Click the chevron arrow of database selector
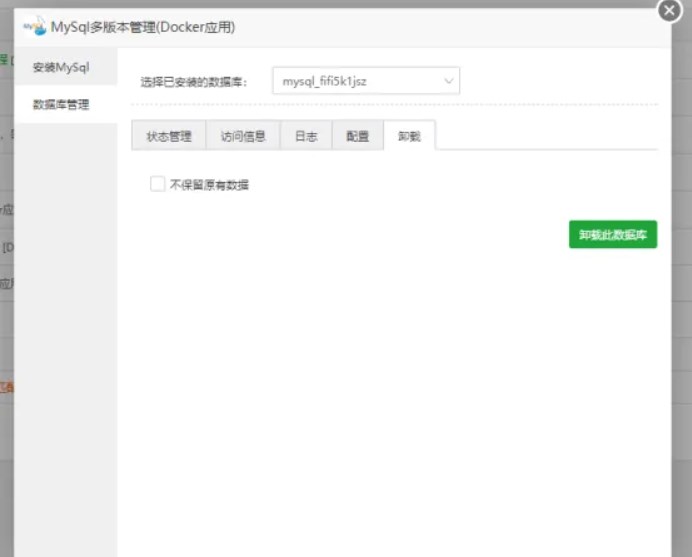Viewport: 692px width, 557px height. (445, 81)
